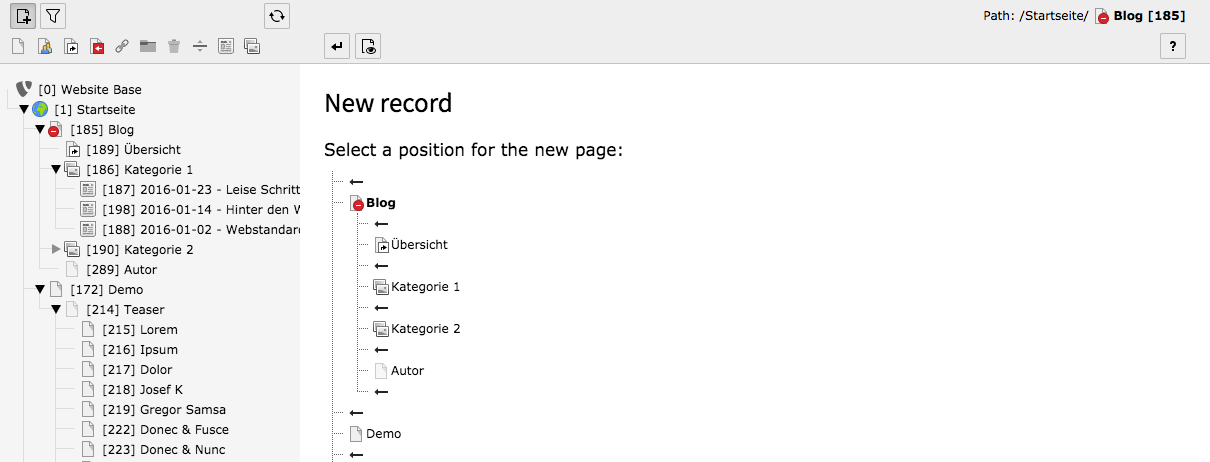Pick the backend user section page icon
Screen dimensions: 1210x462
pyautogui.click(x=45, y=46)
